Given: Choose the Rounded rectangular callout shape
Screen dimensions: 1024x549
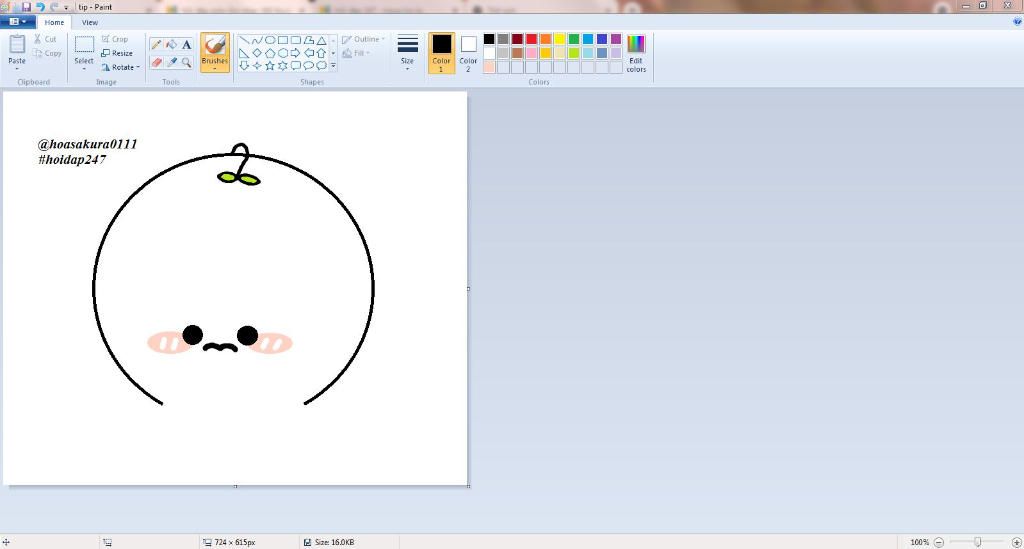Looking at the screenshot, I should click(x=295, y=65).
